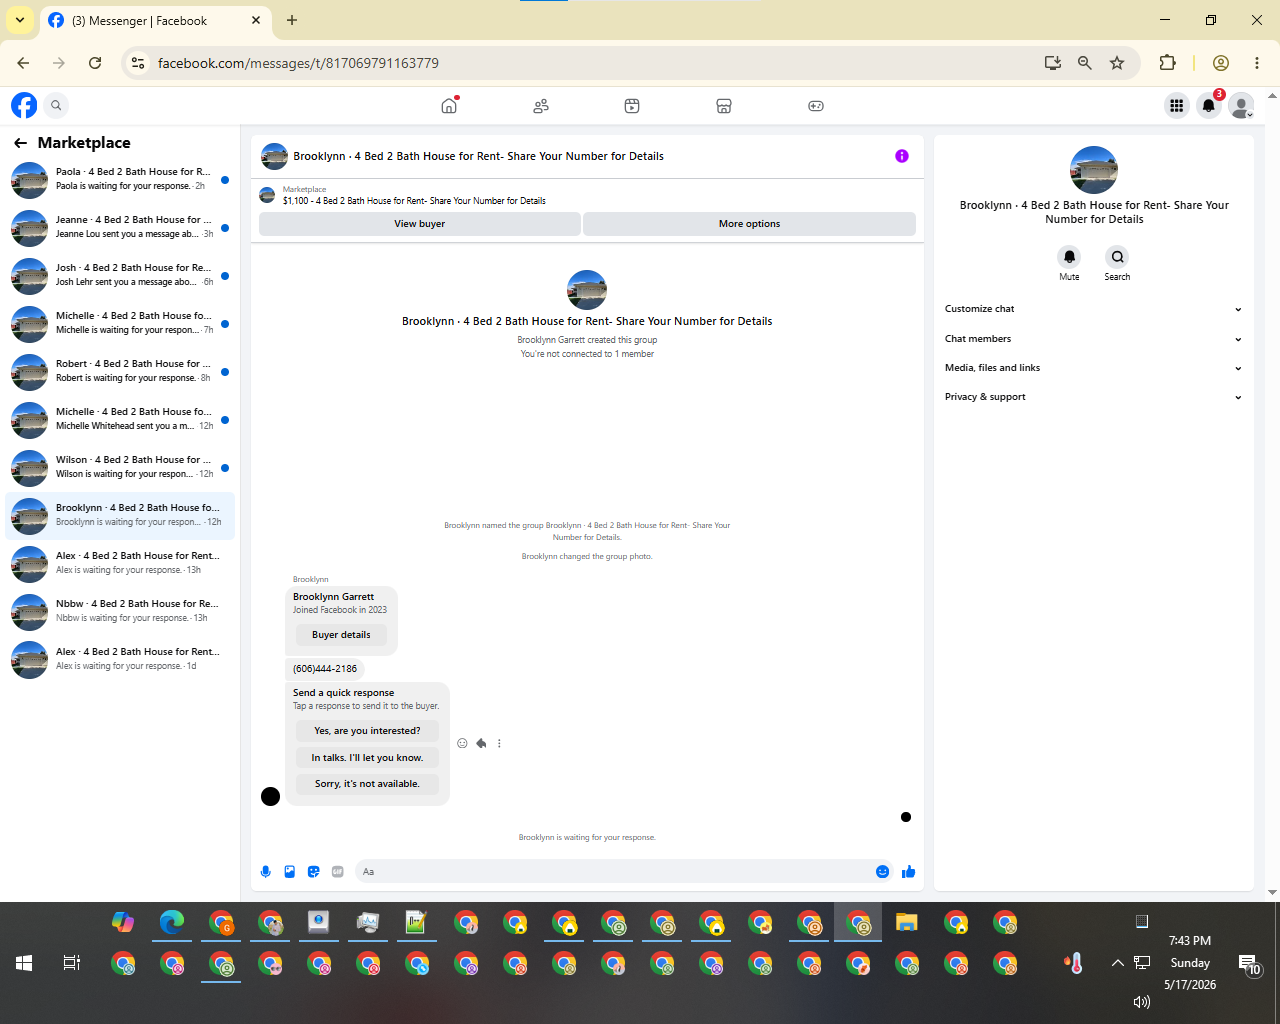Image resolution: width=1280 pixels, height=1024 pixels.
Task: Send a voice clip with microphone icon
Action: [266, 872]
